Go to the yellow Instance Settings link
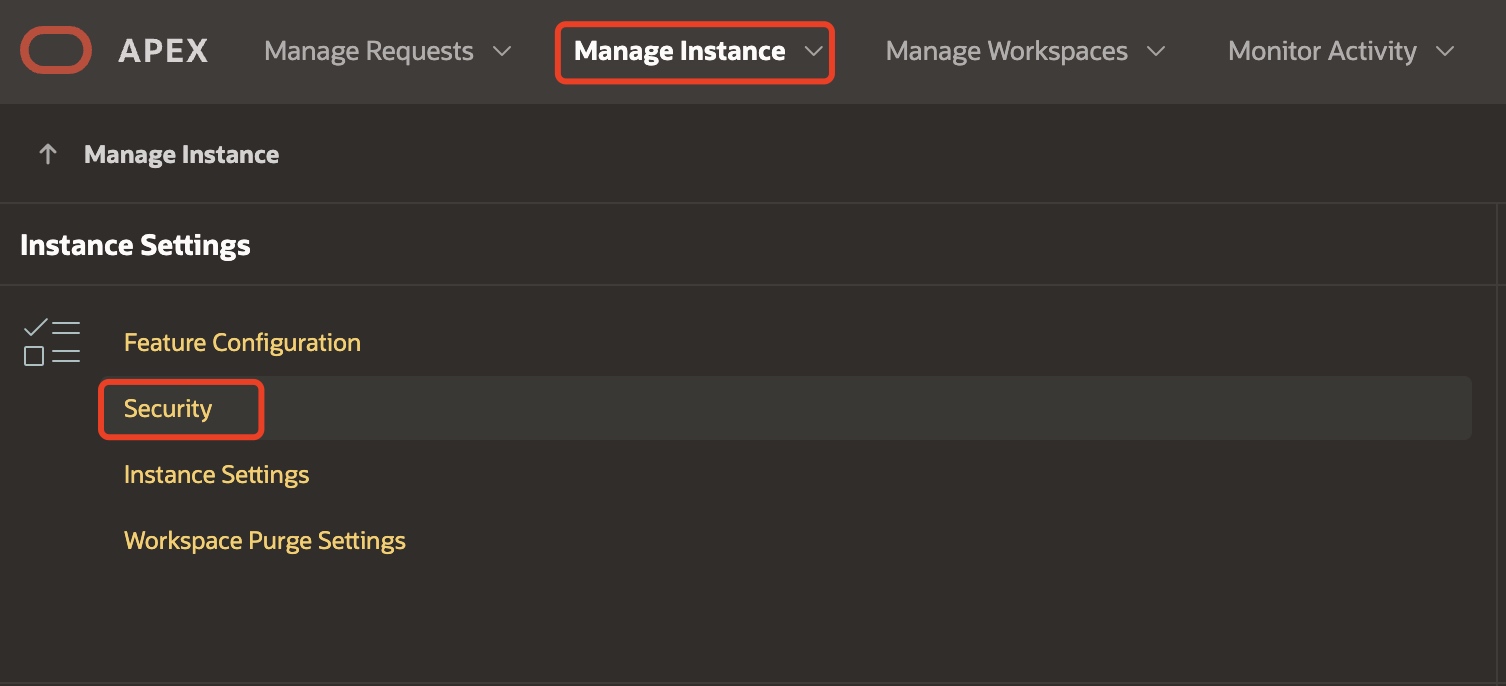Screen dimensions: 1506x686 pos(216,475)
